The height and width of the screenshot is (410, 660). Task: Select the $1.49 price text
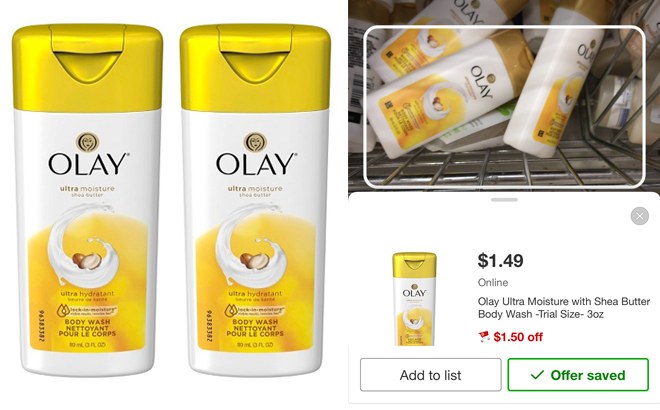[500, 261]
